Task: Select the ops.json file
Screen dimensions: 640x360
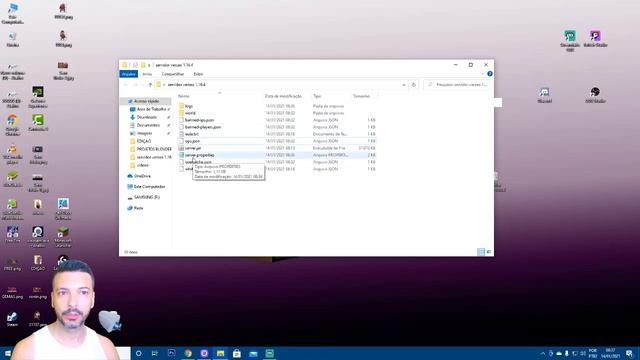Action: [x=192, y=141]
